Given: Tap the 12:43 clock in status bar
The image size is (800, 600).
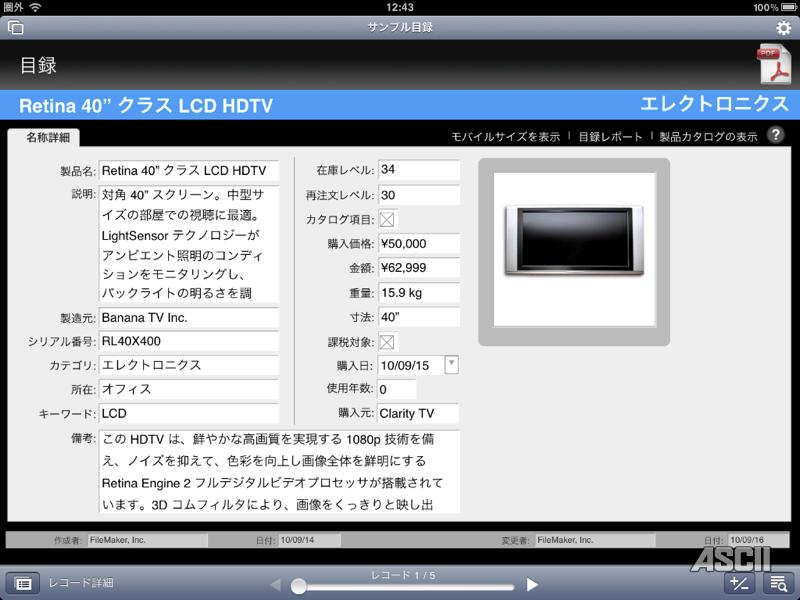Looking at the screenshot, I should point(400,7).
